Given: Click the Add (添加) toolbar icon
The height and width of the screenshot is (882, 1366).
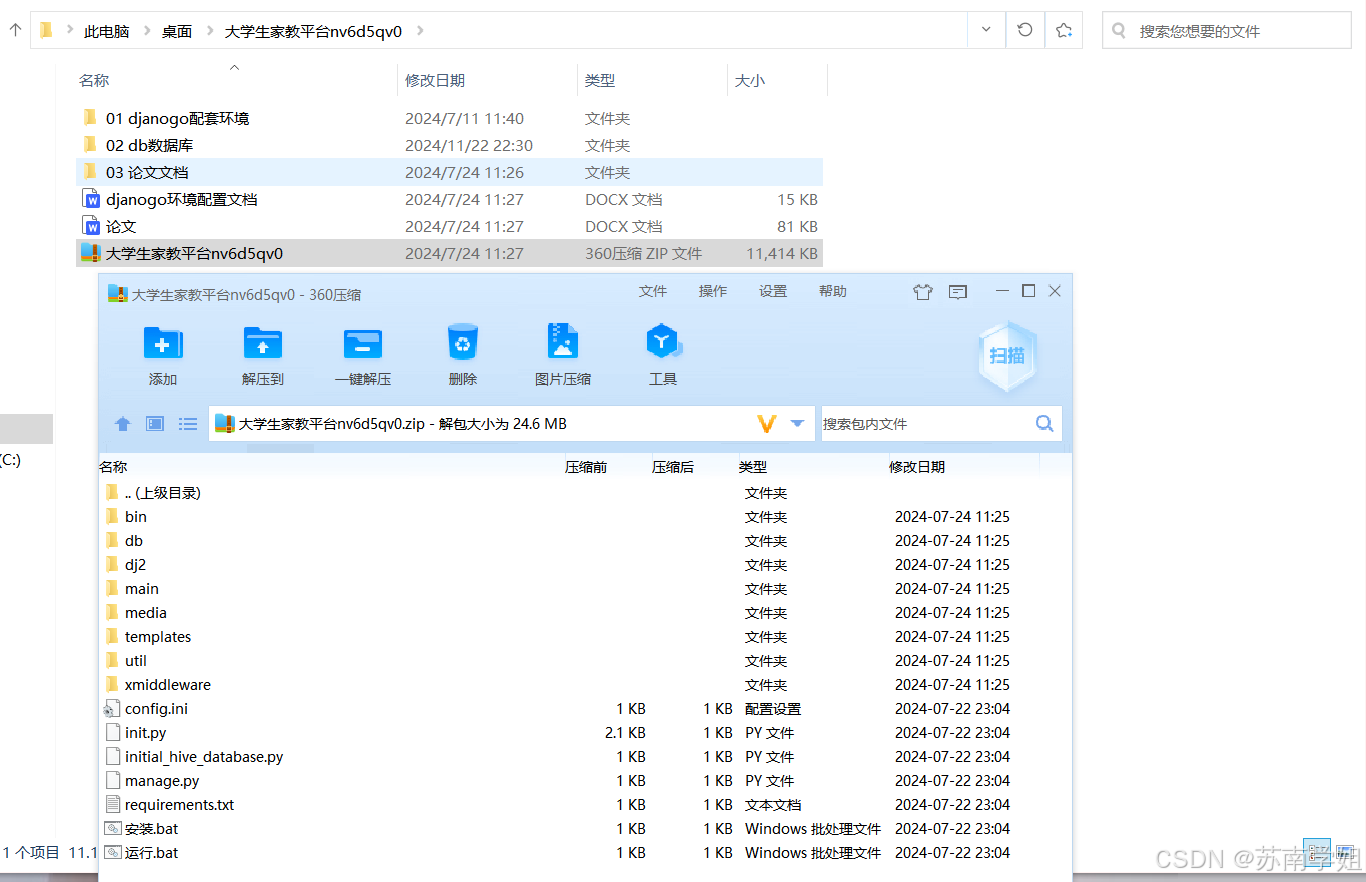Looking at the screenshot, I should point(163,343).
